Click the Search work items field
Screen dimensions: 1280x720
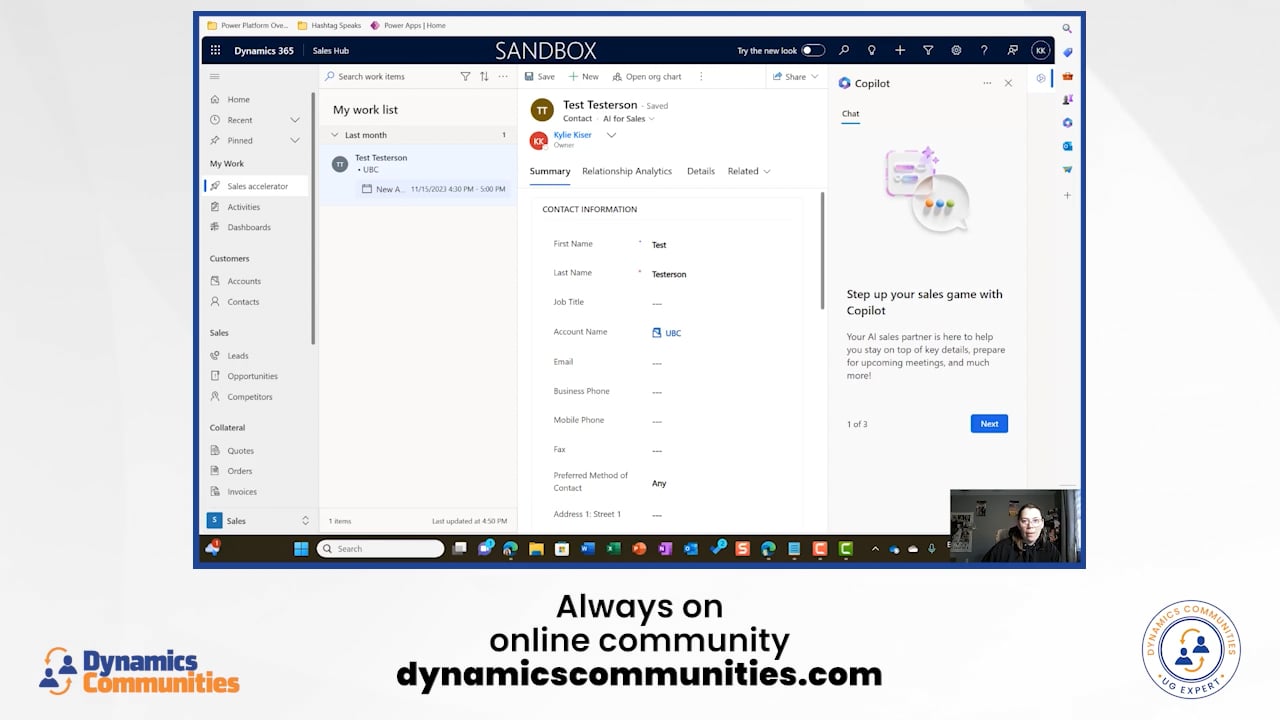point(388,76)
